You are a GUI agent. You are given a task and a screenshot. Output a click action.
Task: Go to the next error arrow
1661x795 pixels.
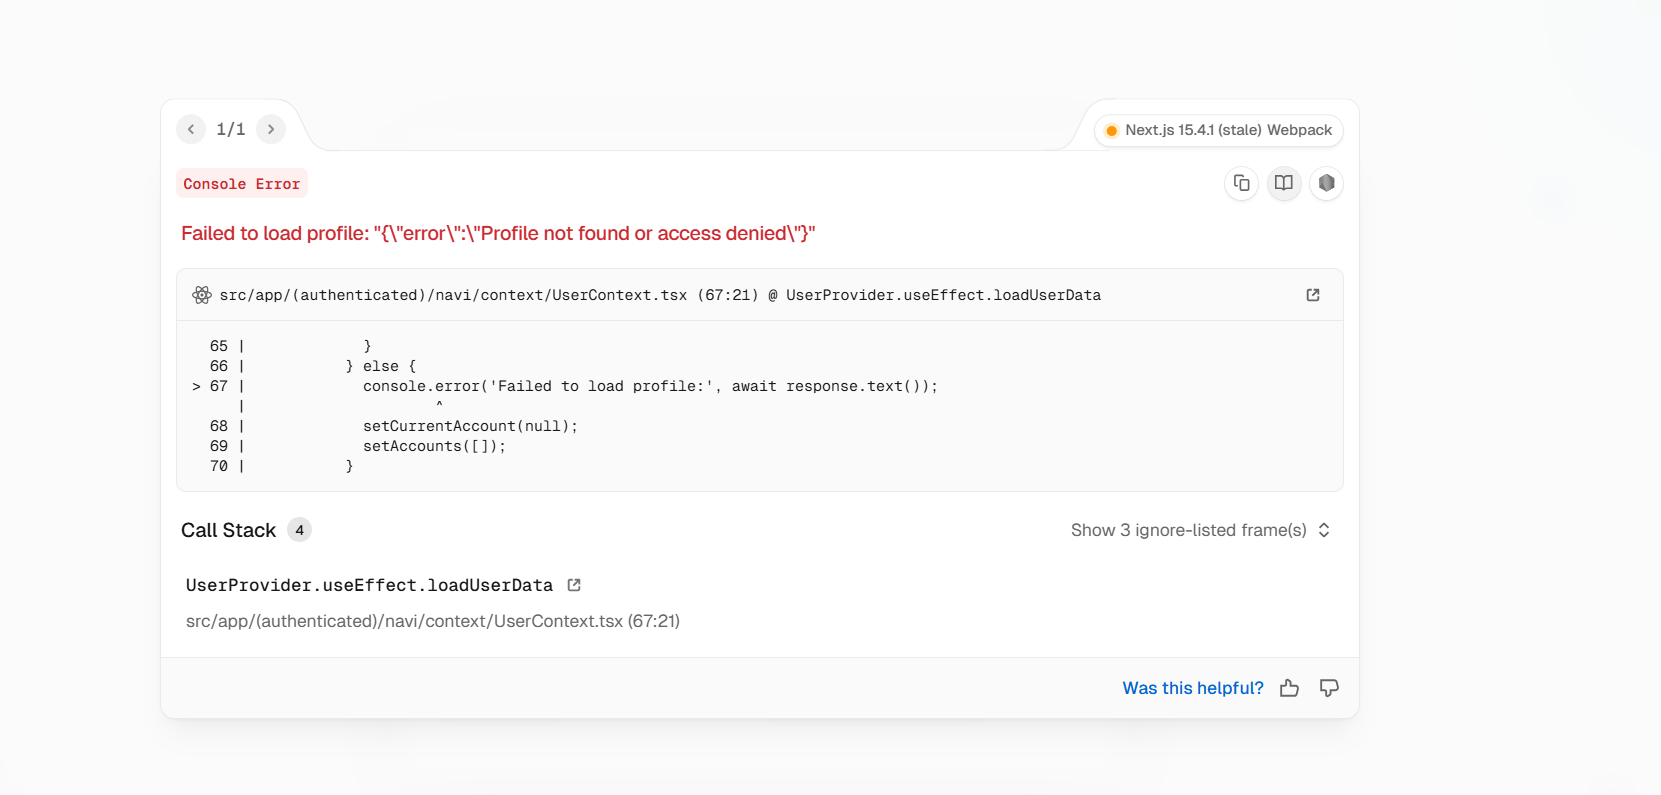point(271,129)
